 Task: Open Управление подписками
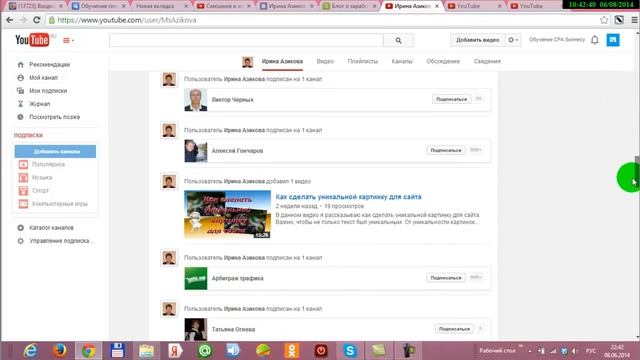(61, 241)
